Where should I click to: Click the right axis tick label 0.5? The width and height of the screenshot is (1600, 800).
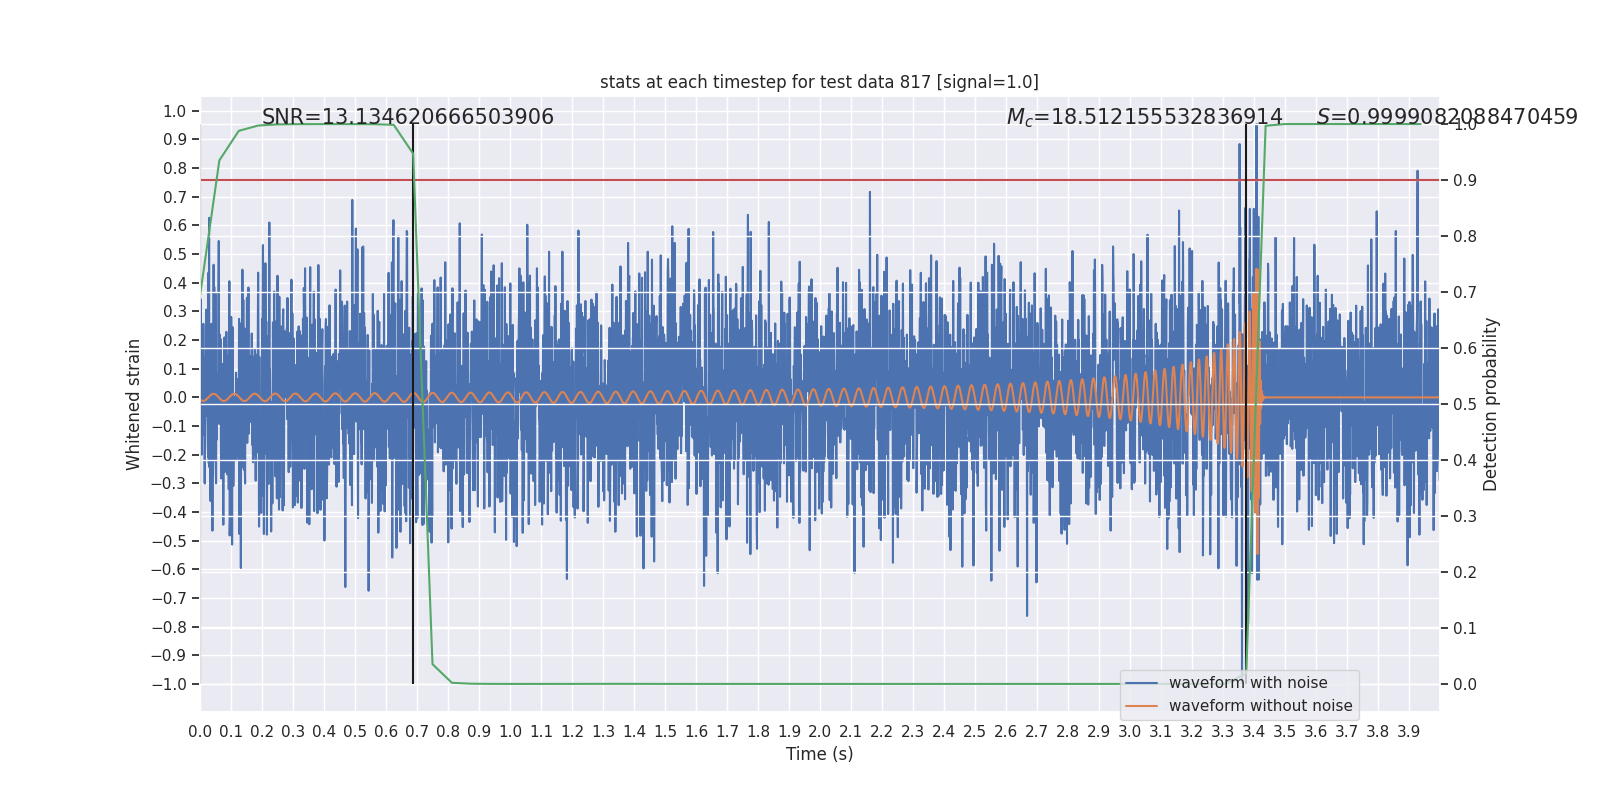point(1465,404)
